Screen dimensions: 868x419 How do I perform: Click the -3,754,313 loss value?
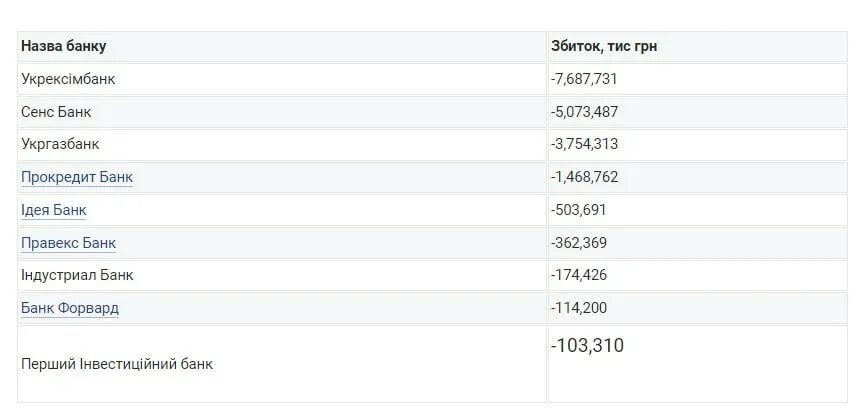[584, 144]
